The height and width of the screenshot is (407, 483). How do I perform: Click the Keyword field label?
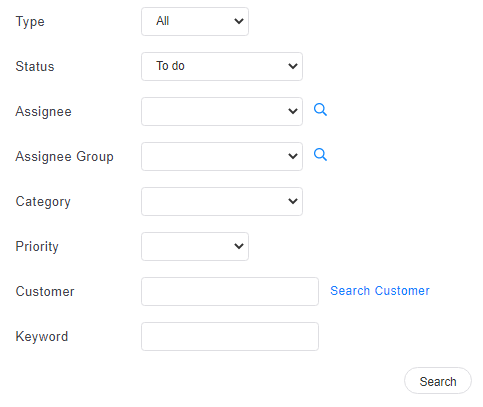coord(42,337)
